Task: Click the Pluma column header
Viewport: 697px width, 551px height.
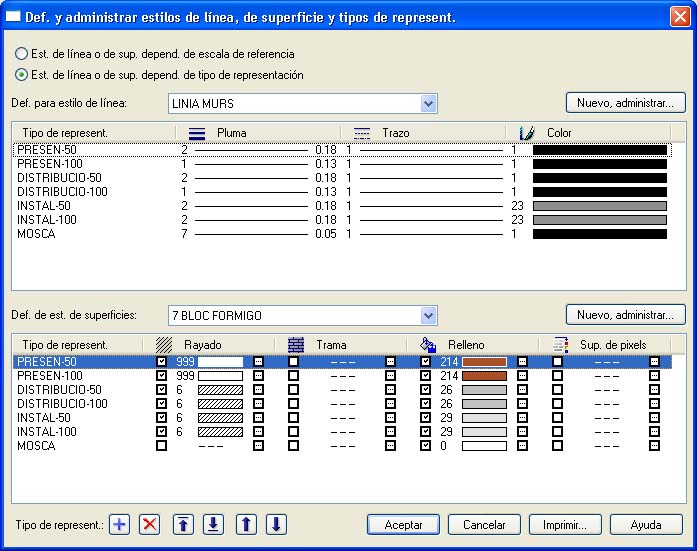Action: [x=259, y=133]
